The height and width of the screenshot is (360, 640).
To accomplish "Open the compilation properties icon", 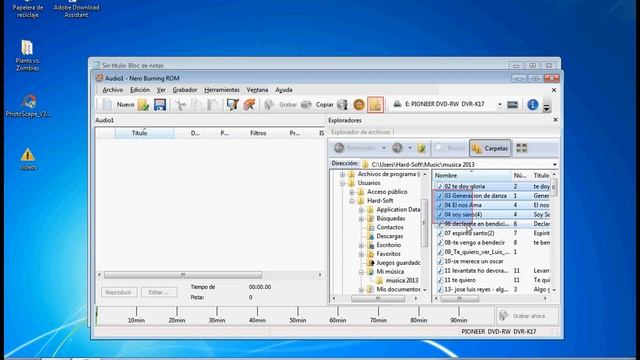I will click(233, 104).
